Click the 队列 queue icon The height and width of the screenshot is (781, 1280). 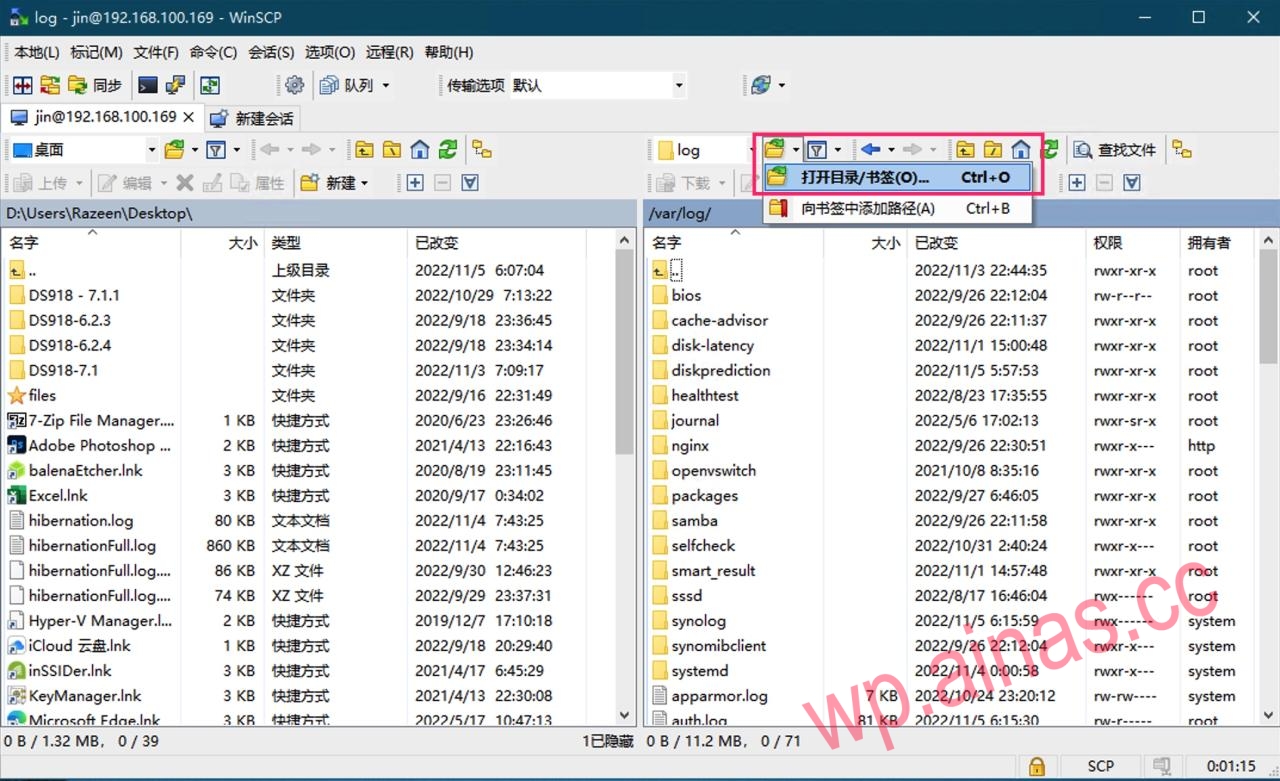click(347, 85)
